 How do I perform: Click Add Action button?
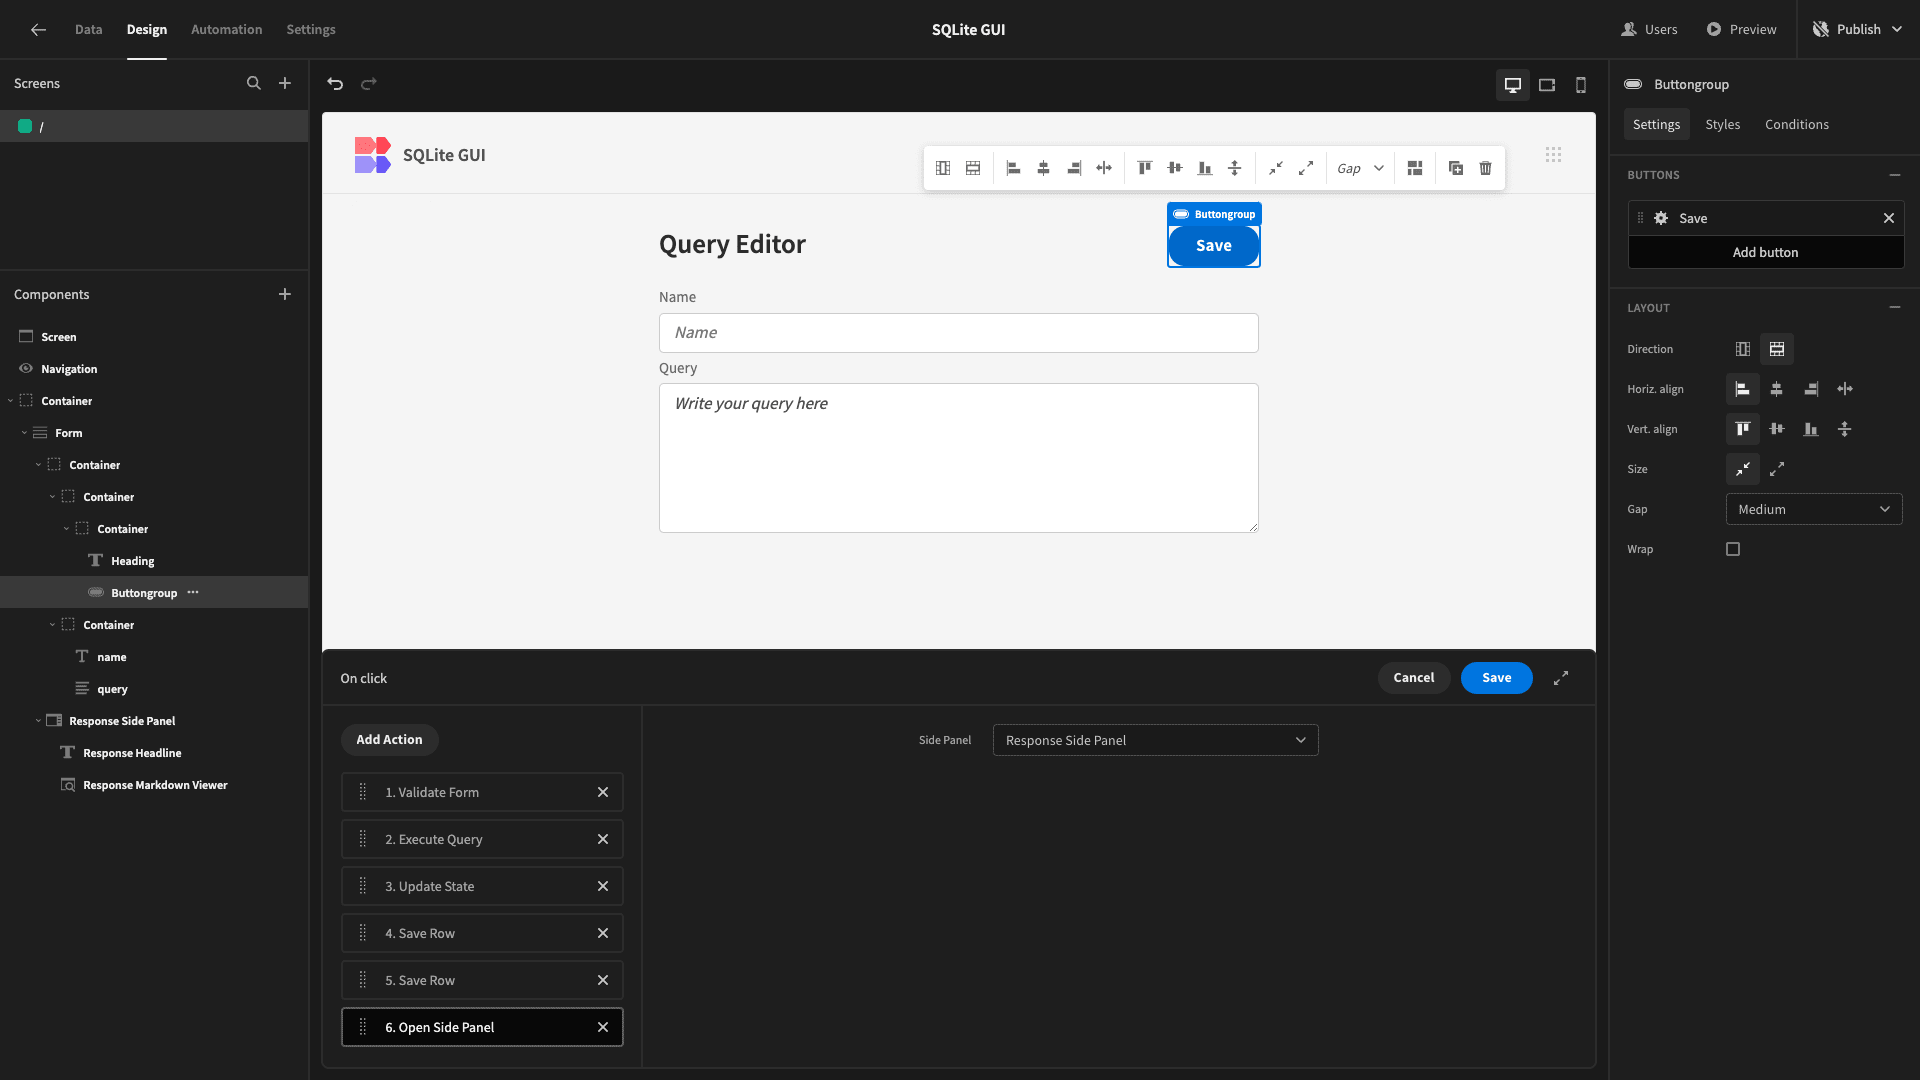tap(389, 740)
